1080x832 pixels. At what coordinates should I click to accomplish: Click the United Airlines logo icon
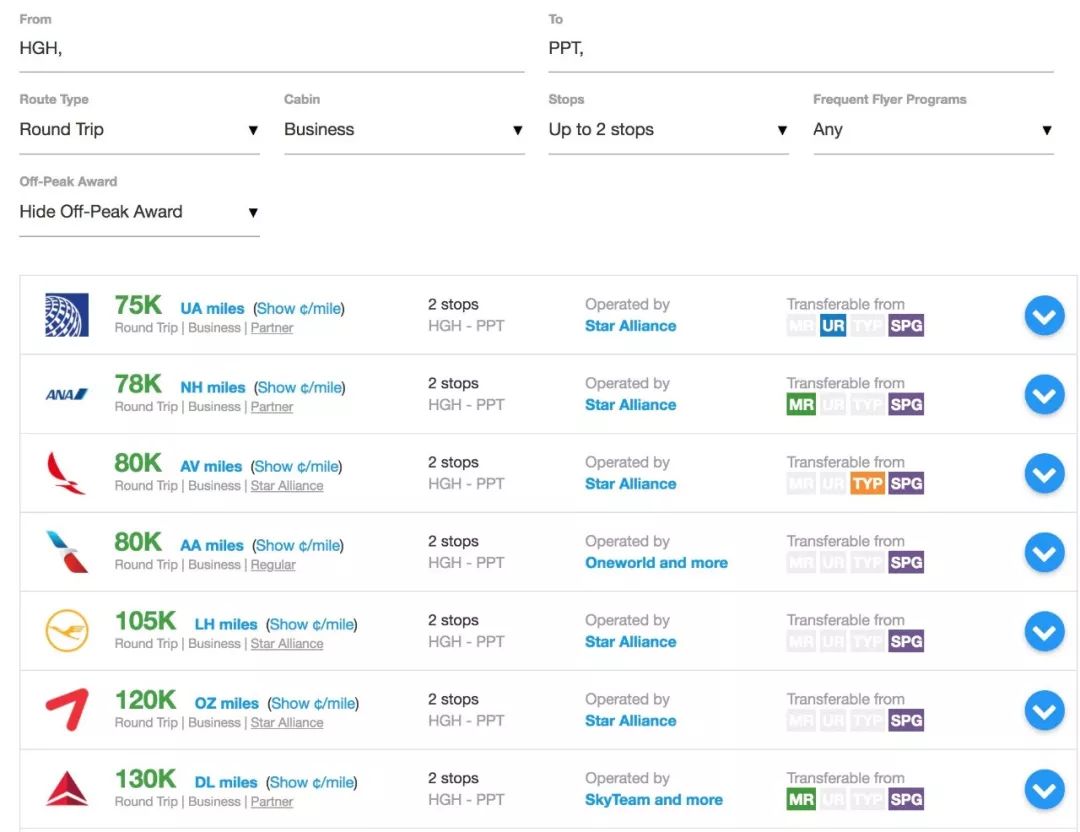[67, 315]
